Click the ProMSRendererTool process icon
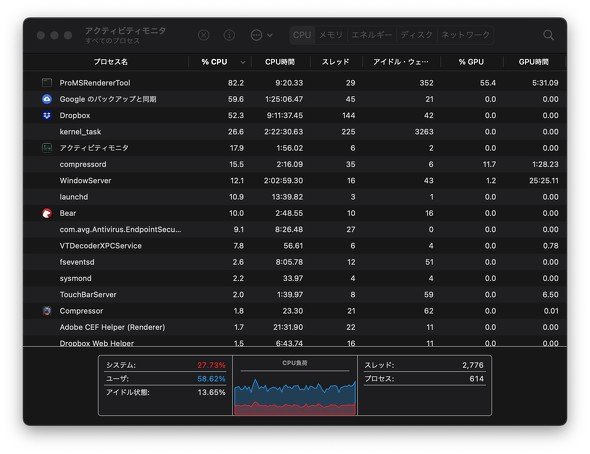This screenshot has height=454, width=590. 47,83
